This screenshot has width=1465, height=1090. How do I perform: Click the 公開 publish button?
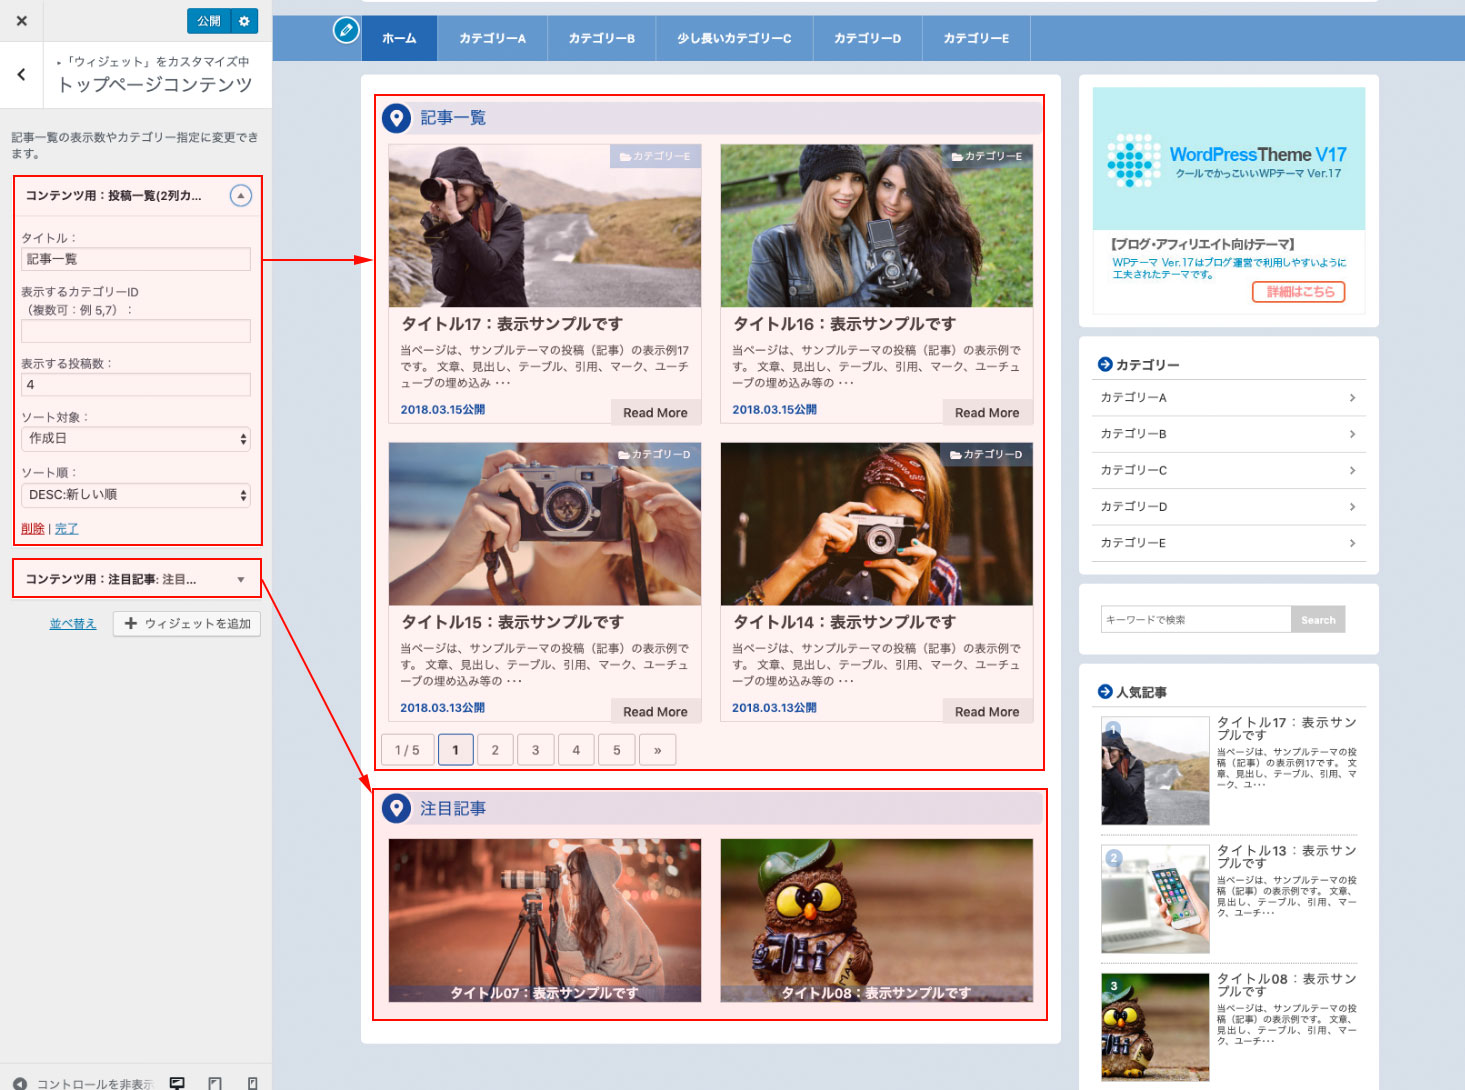(x=208, y=21)
